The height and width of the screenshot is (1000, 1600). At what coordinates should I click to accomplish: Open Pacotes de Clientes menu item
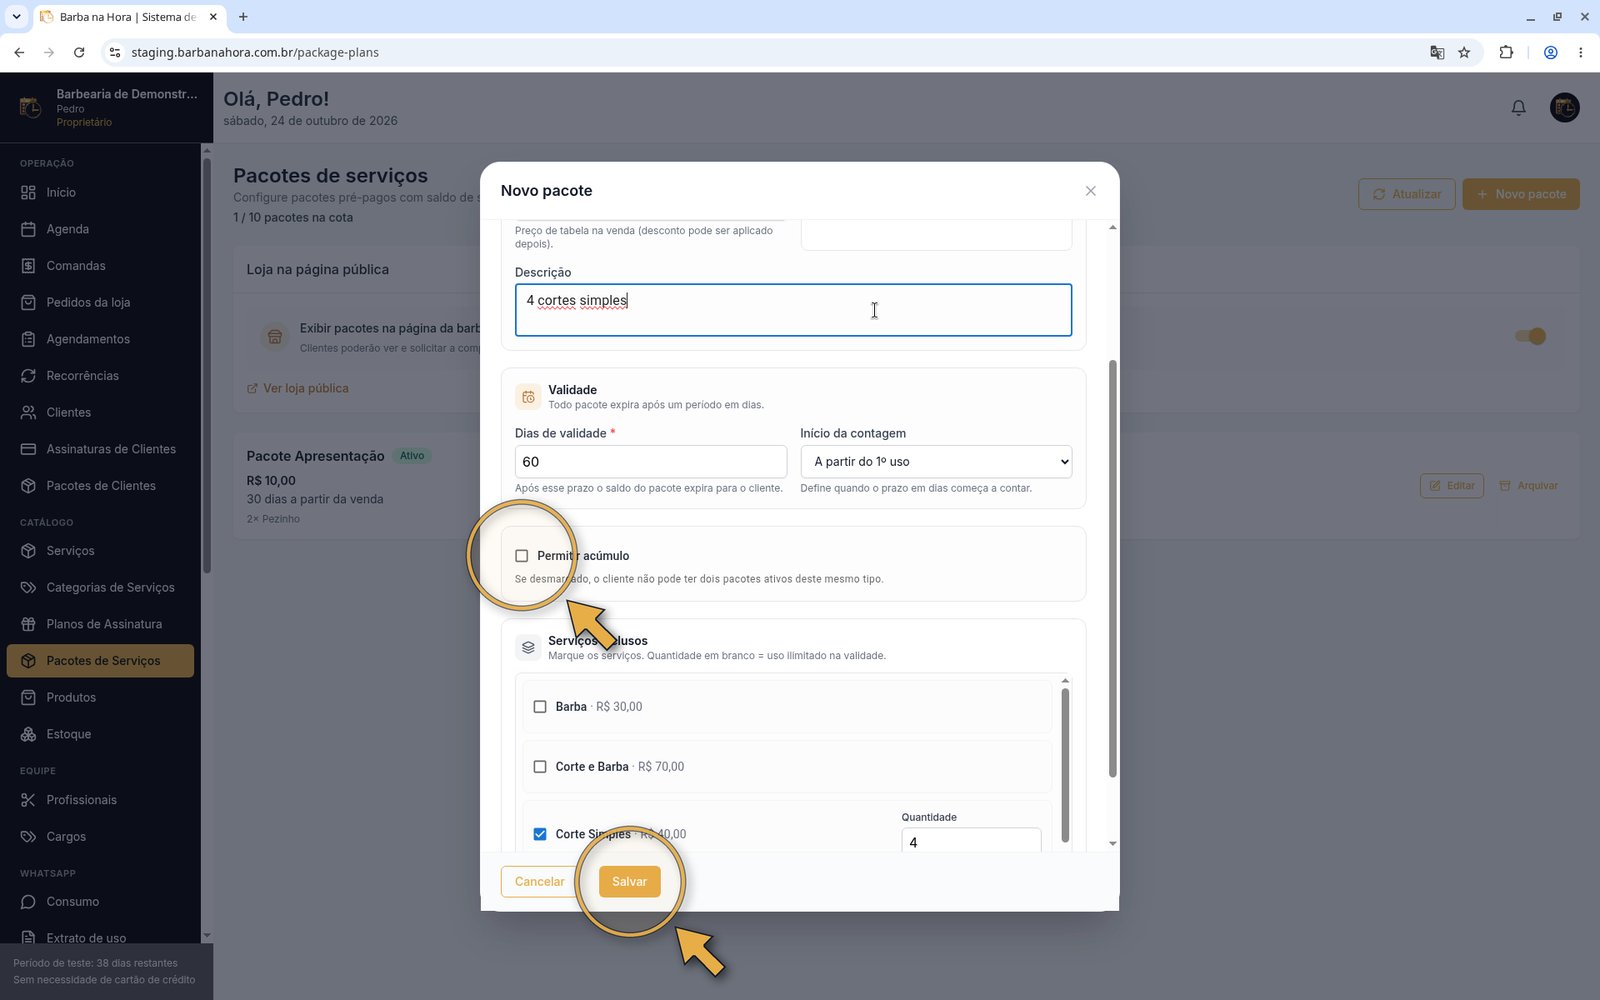click(x=100, y=486)
